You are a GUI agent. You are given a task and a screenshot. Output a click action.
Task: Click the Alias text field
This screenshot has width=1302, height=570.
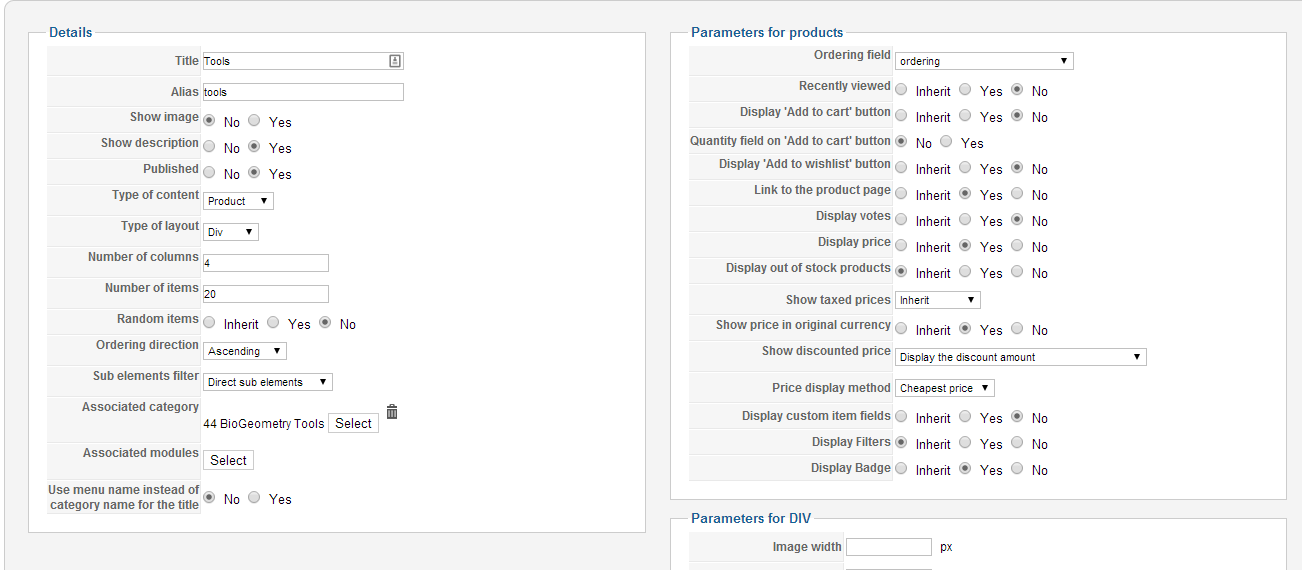tap(303, 92)
